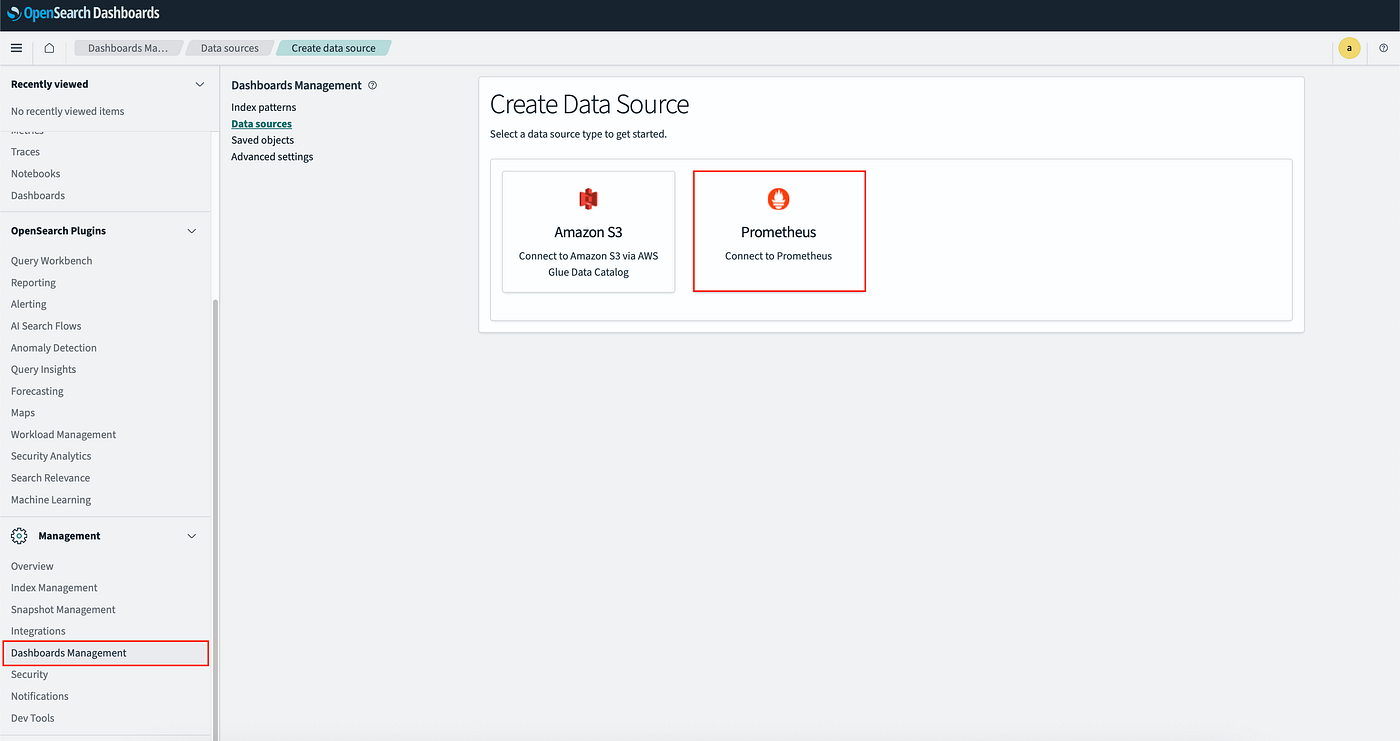This screenshot has width=1400, height=741.
Task: Click the "Recently viewed" section title
Action: (x=50, y=84)
